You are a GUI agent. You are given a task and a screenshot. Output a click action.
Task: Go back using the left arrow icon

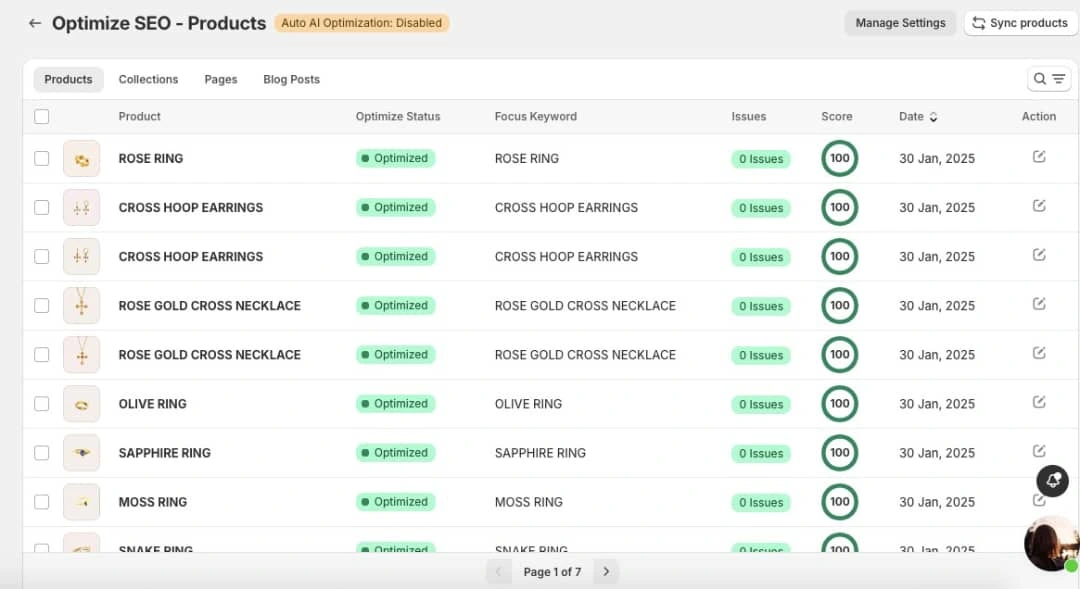[34, 23]
